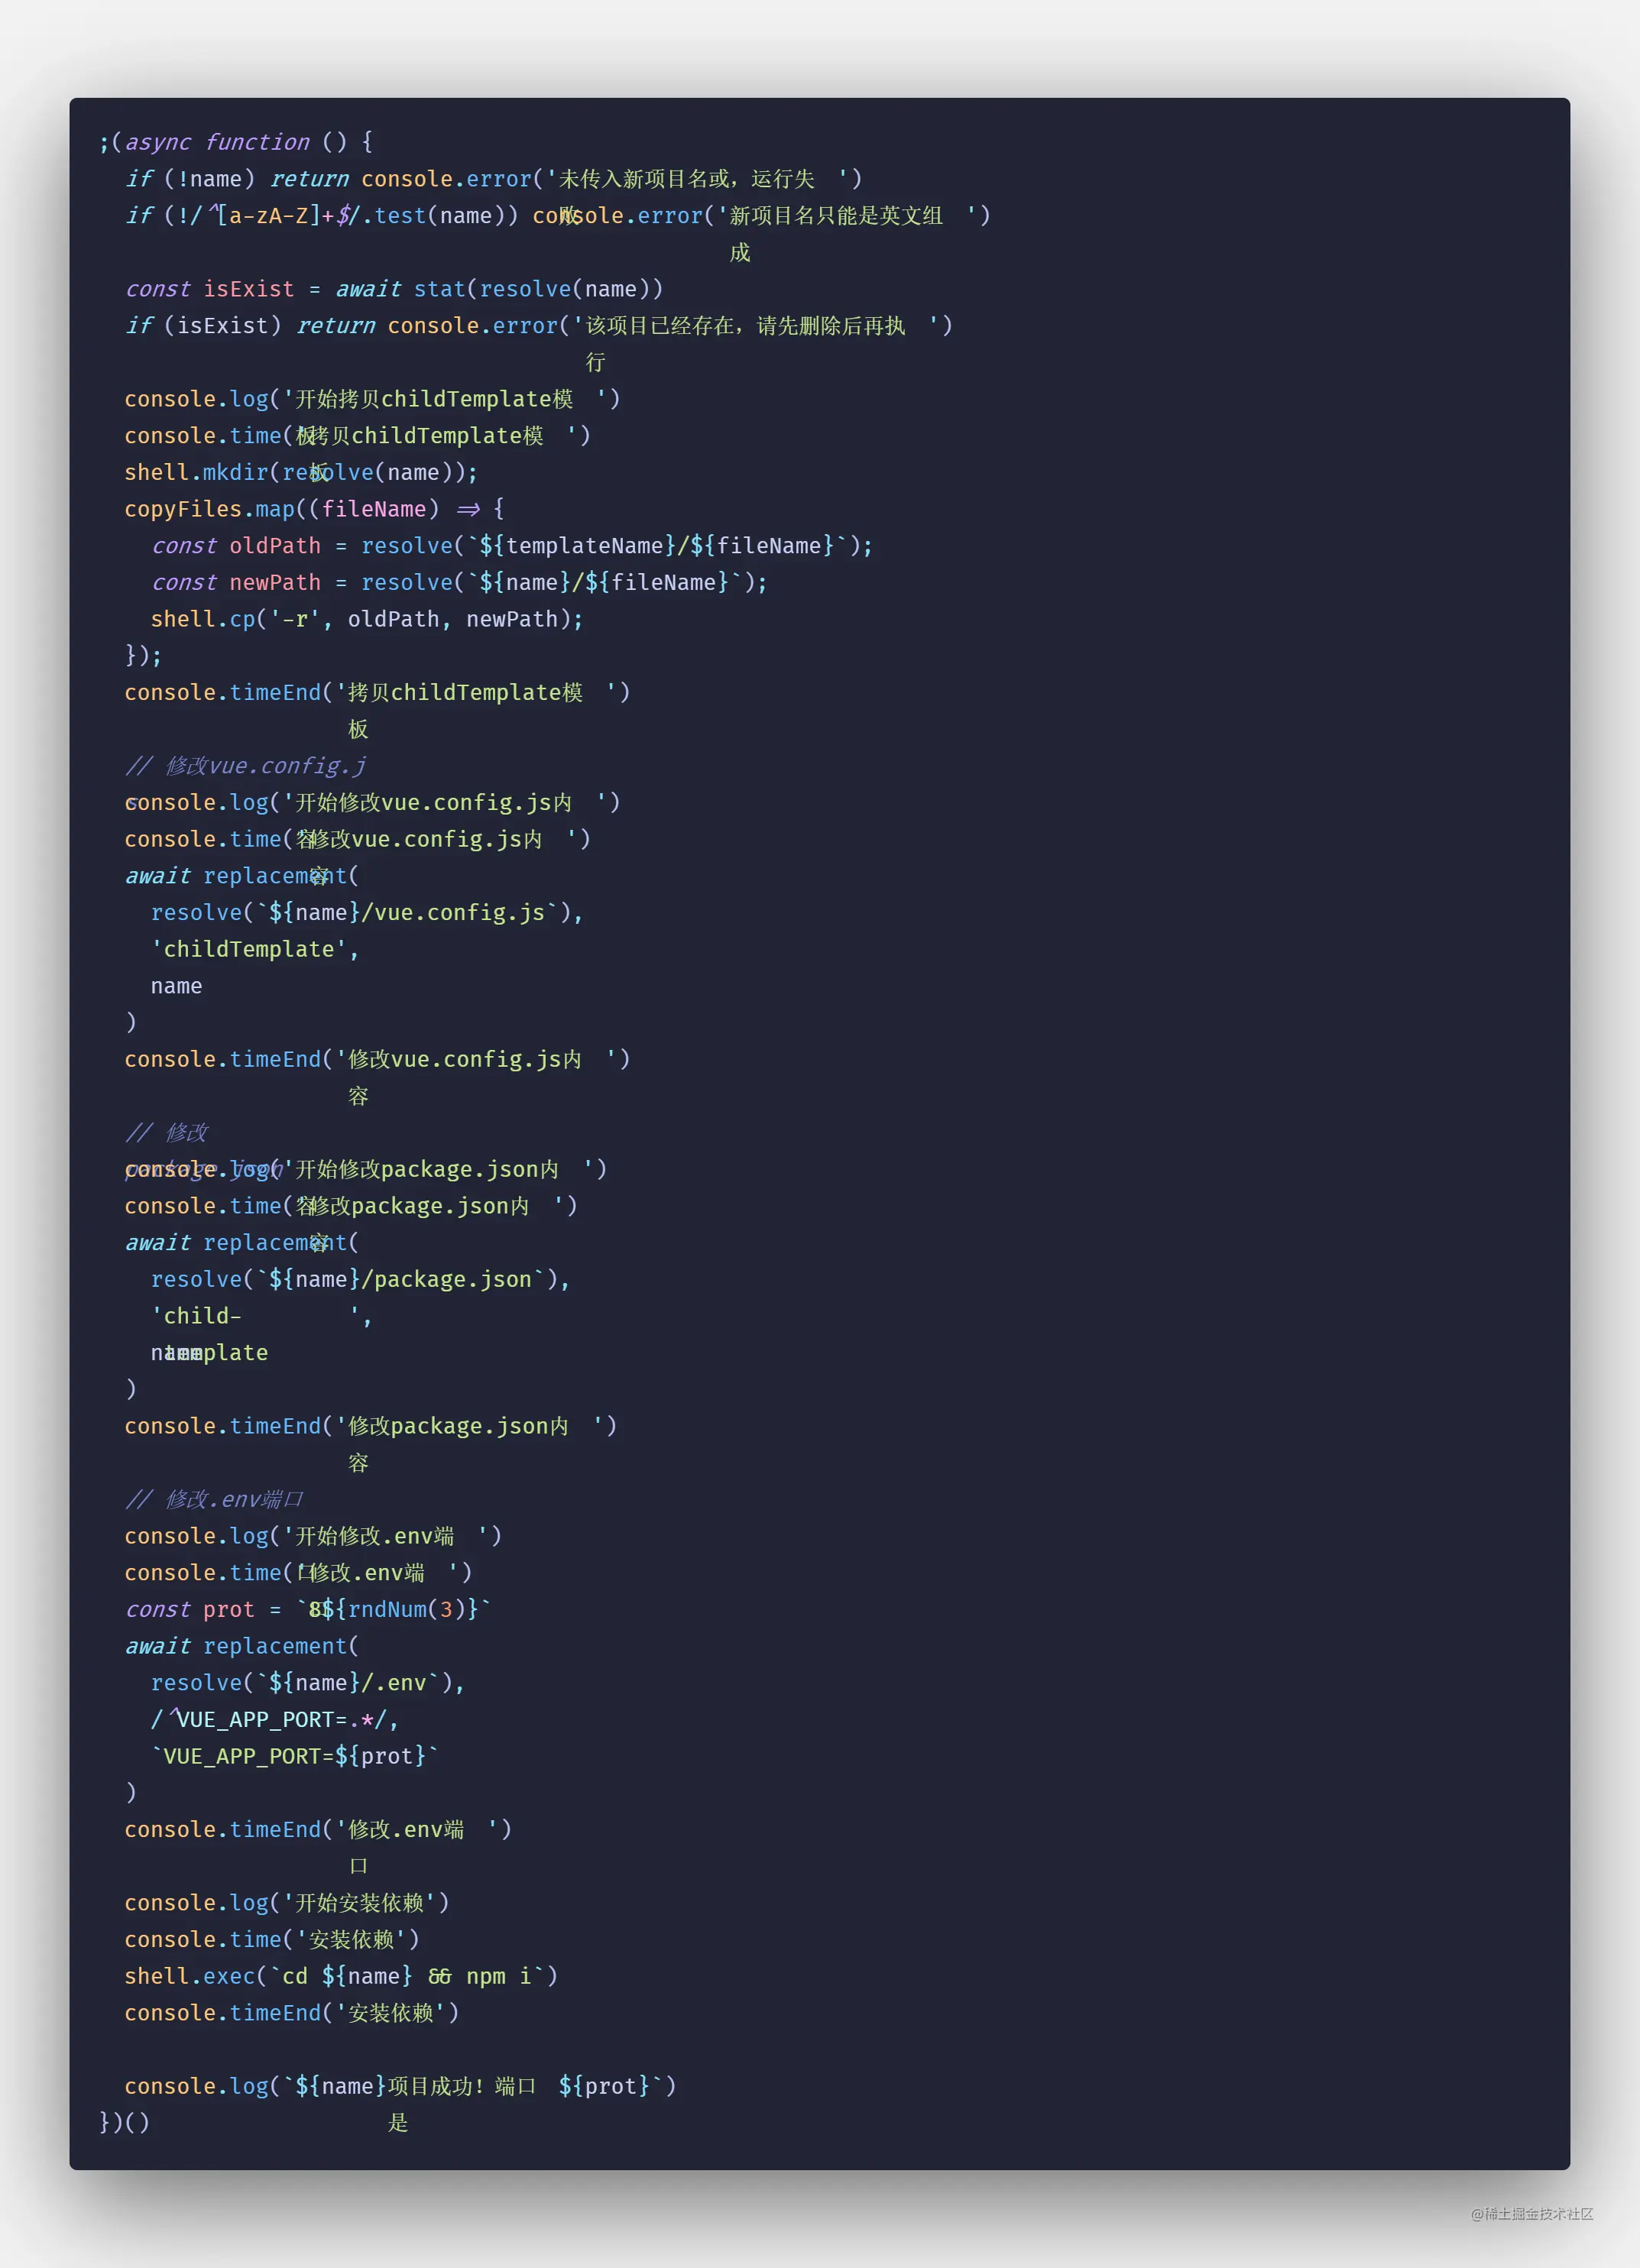Click the console.log('开始安装依赖') line
This screenshot has width=1640, height=2268.
tap(287, 1903)
